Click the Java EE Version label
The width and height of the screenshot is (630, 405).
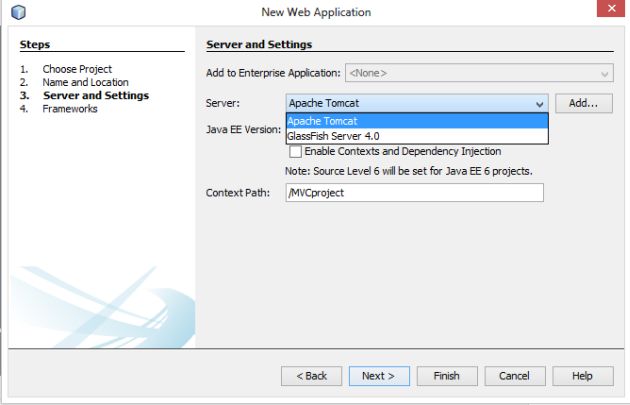pyautogui.click(x=243, y=130)
